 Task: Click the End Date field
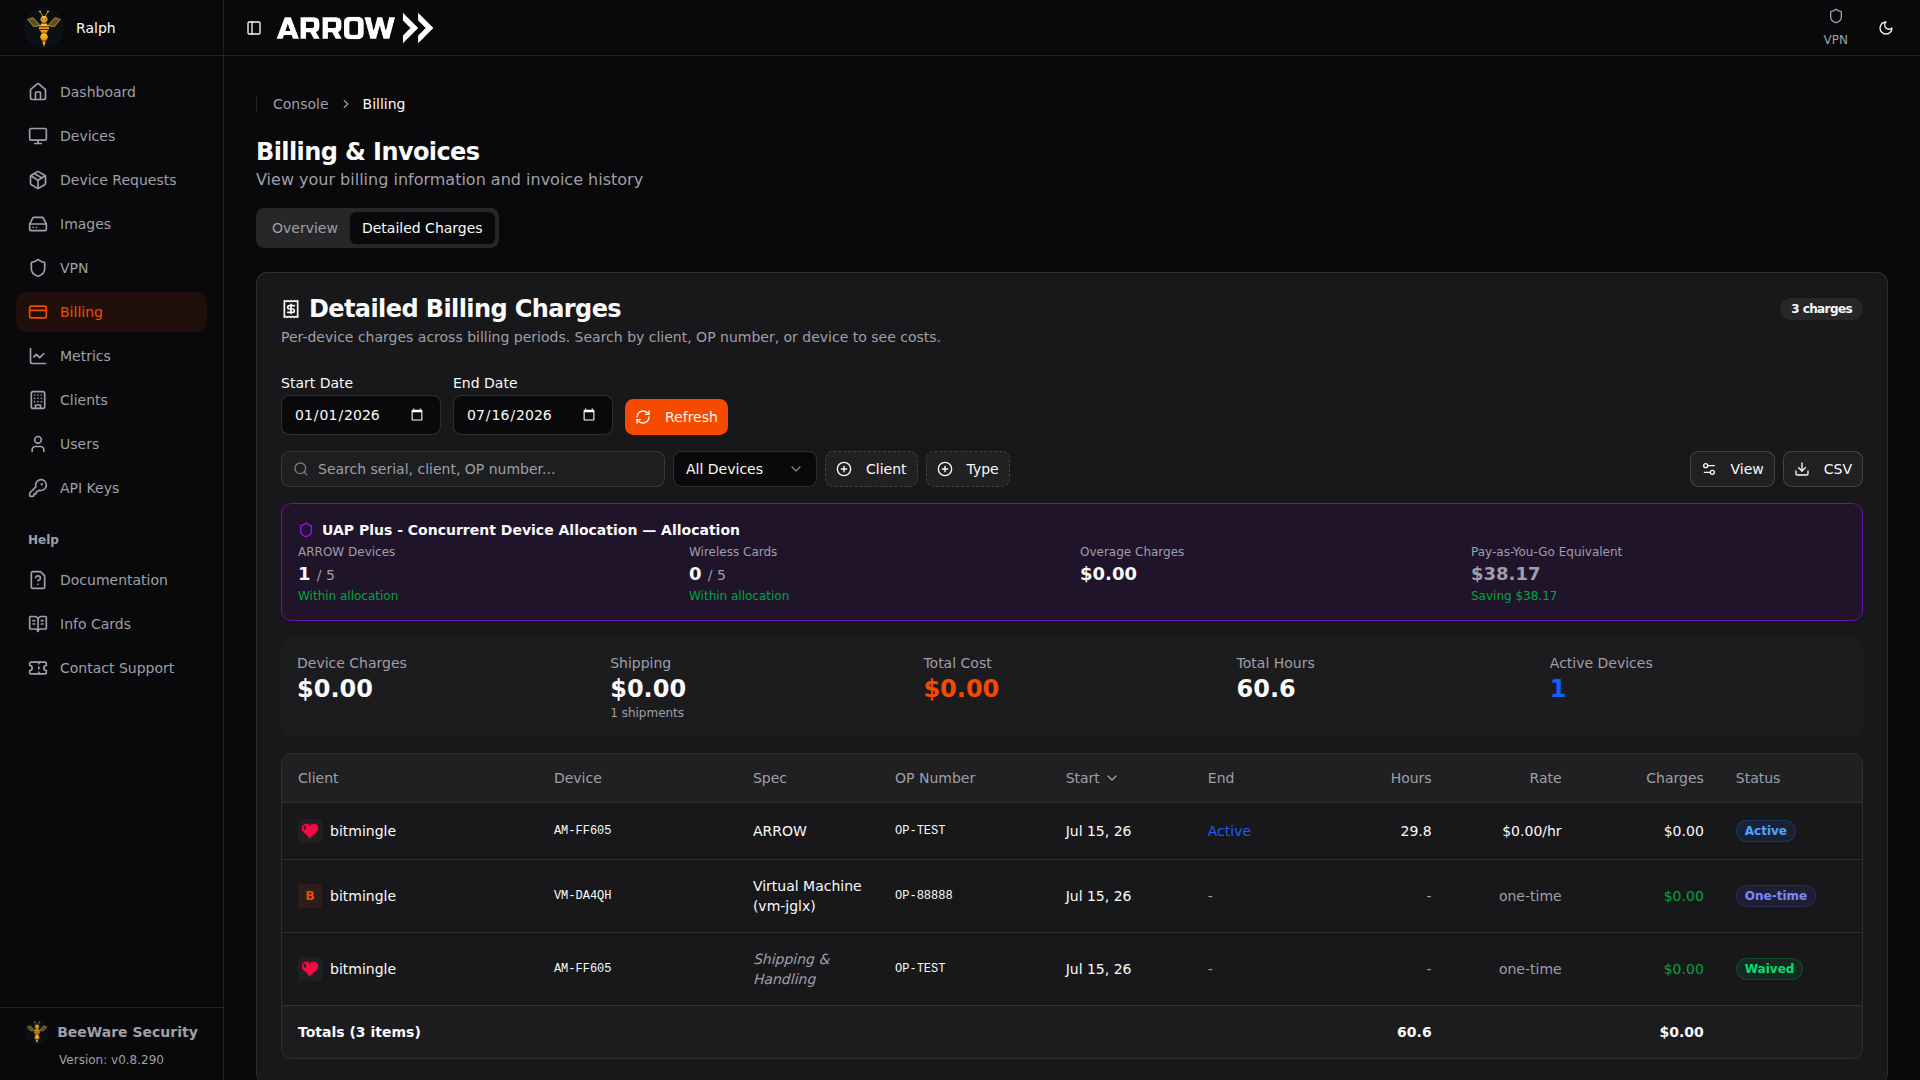[532, 415]
